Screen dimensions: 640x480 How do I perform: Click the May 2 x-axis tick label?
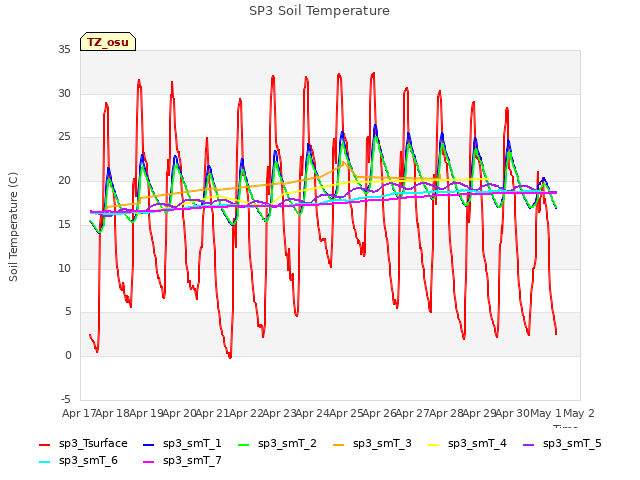(579, 413)
